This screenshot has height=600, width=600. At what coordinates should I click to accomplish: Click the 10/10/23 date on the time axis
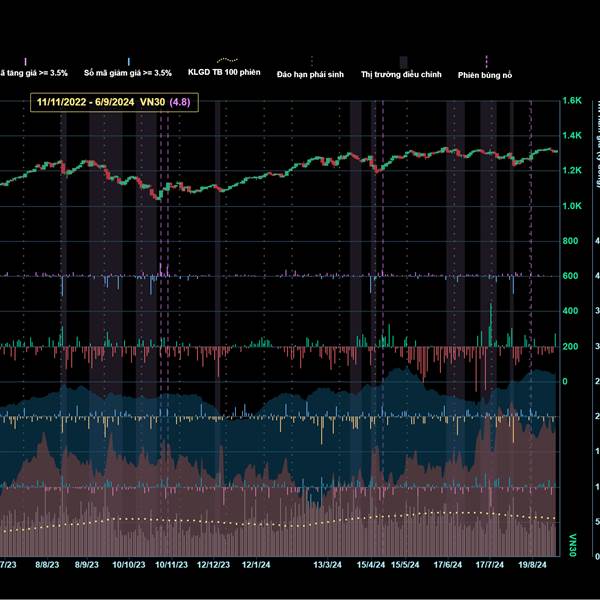(x=129, y=565)
